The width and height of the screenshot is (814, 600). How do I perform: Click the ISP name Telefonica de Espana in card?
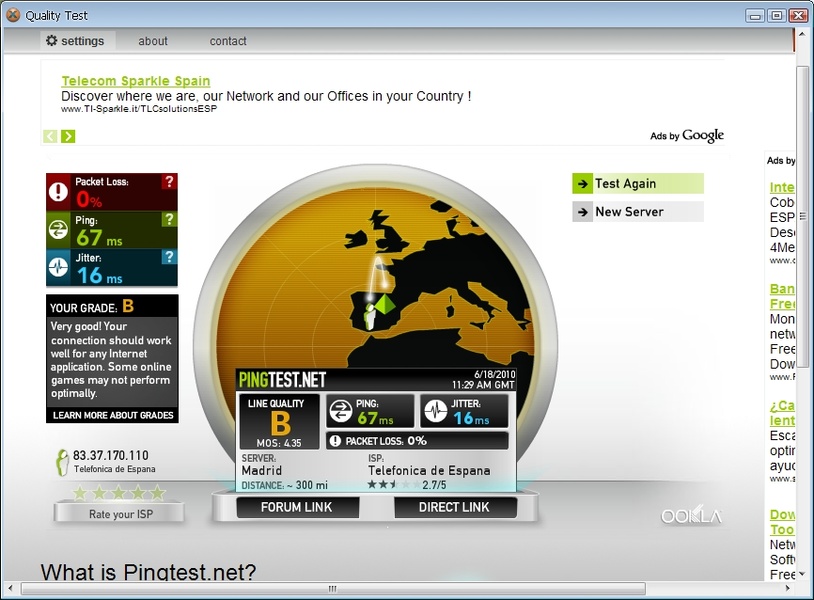429,470
